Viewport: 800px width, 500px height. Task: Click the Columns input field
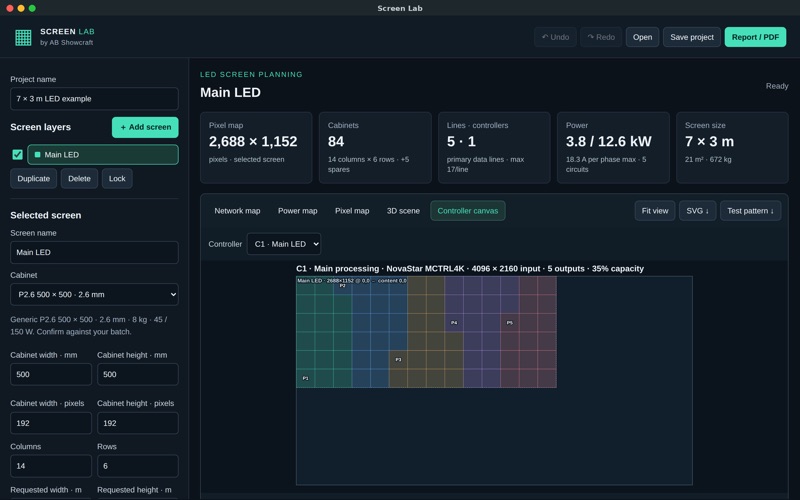51,466
